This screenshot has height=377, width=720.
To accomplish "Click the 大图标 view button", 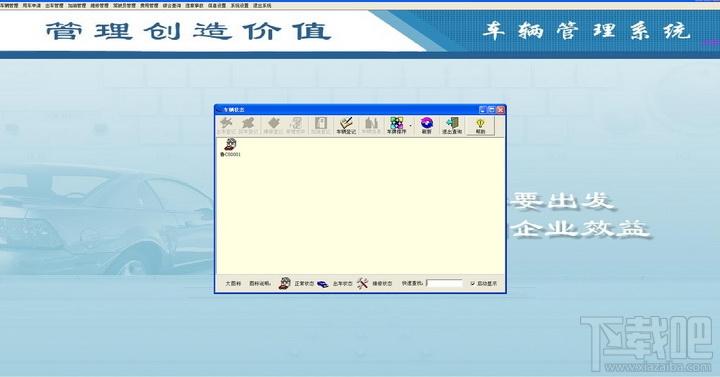I will tap(233, 284).
